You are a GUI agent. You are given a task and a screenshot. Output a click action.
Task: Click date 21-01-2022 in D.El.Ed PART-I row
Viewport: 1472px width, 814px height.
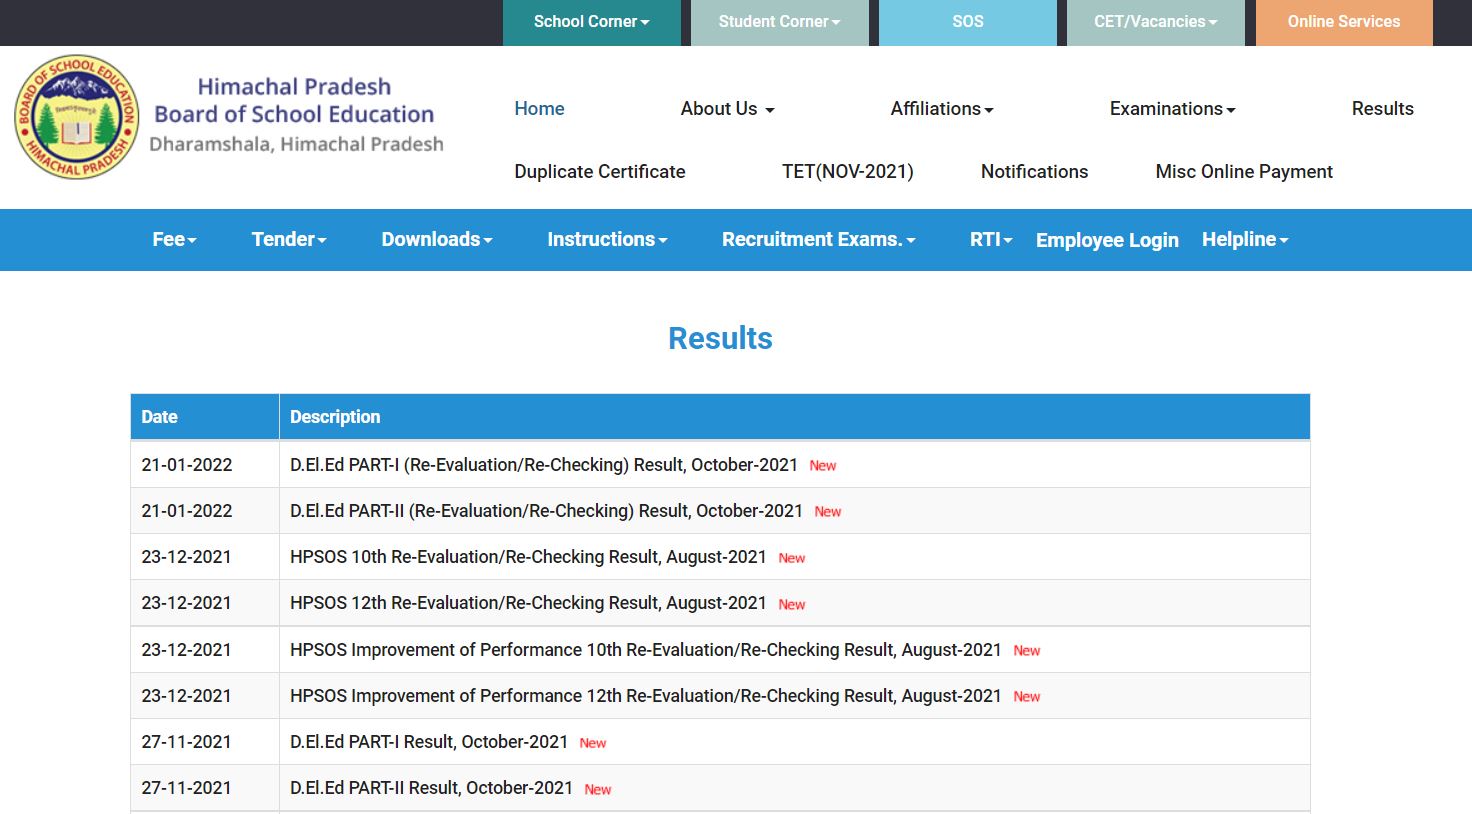(x=187, y=465)
